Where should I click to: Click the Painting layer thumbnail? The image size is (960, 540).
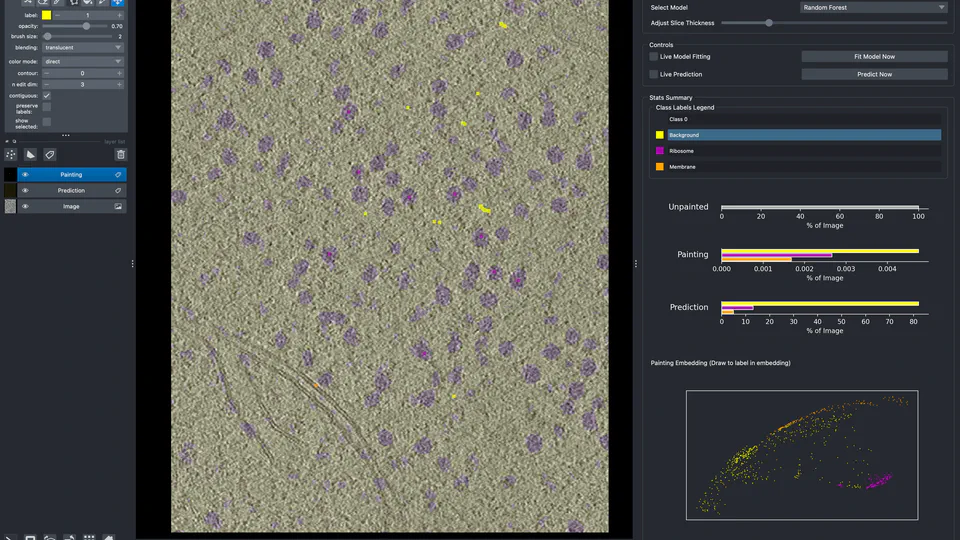(x=10, y=174)
